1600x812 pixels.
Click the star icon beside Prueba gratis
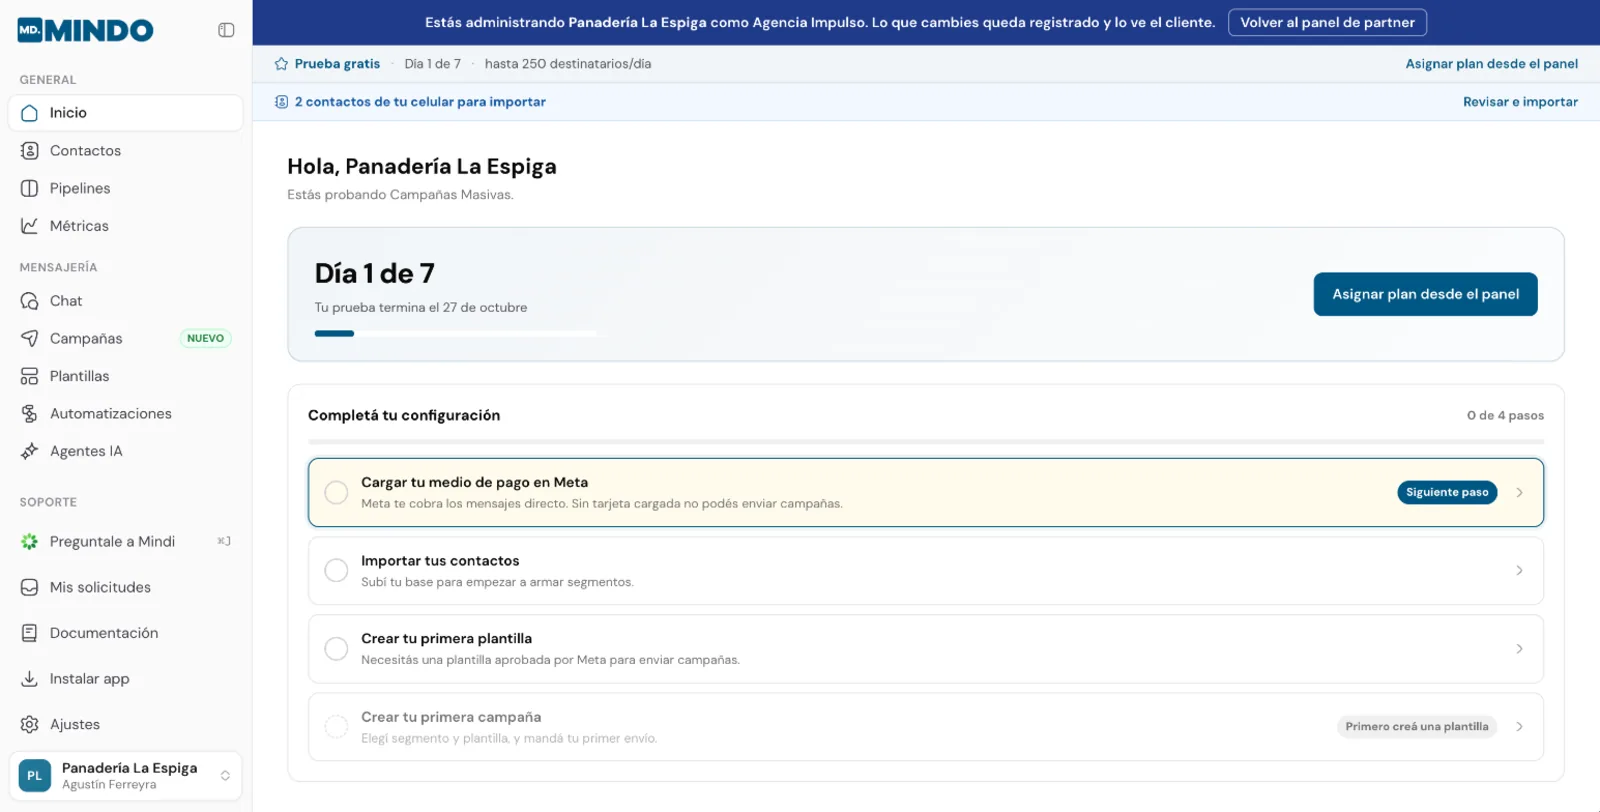click(281, 64)
